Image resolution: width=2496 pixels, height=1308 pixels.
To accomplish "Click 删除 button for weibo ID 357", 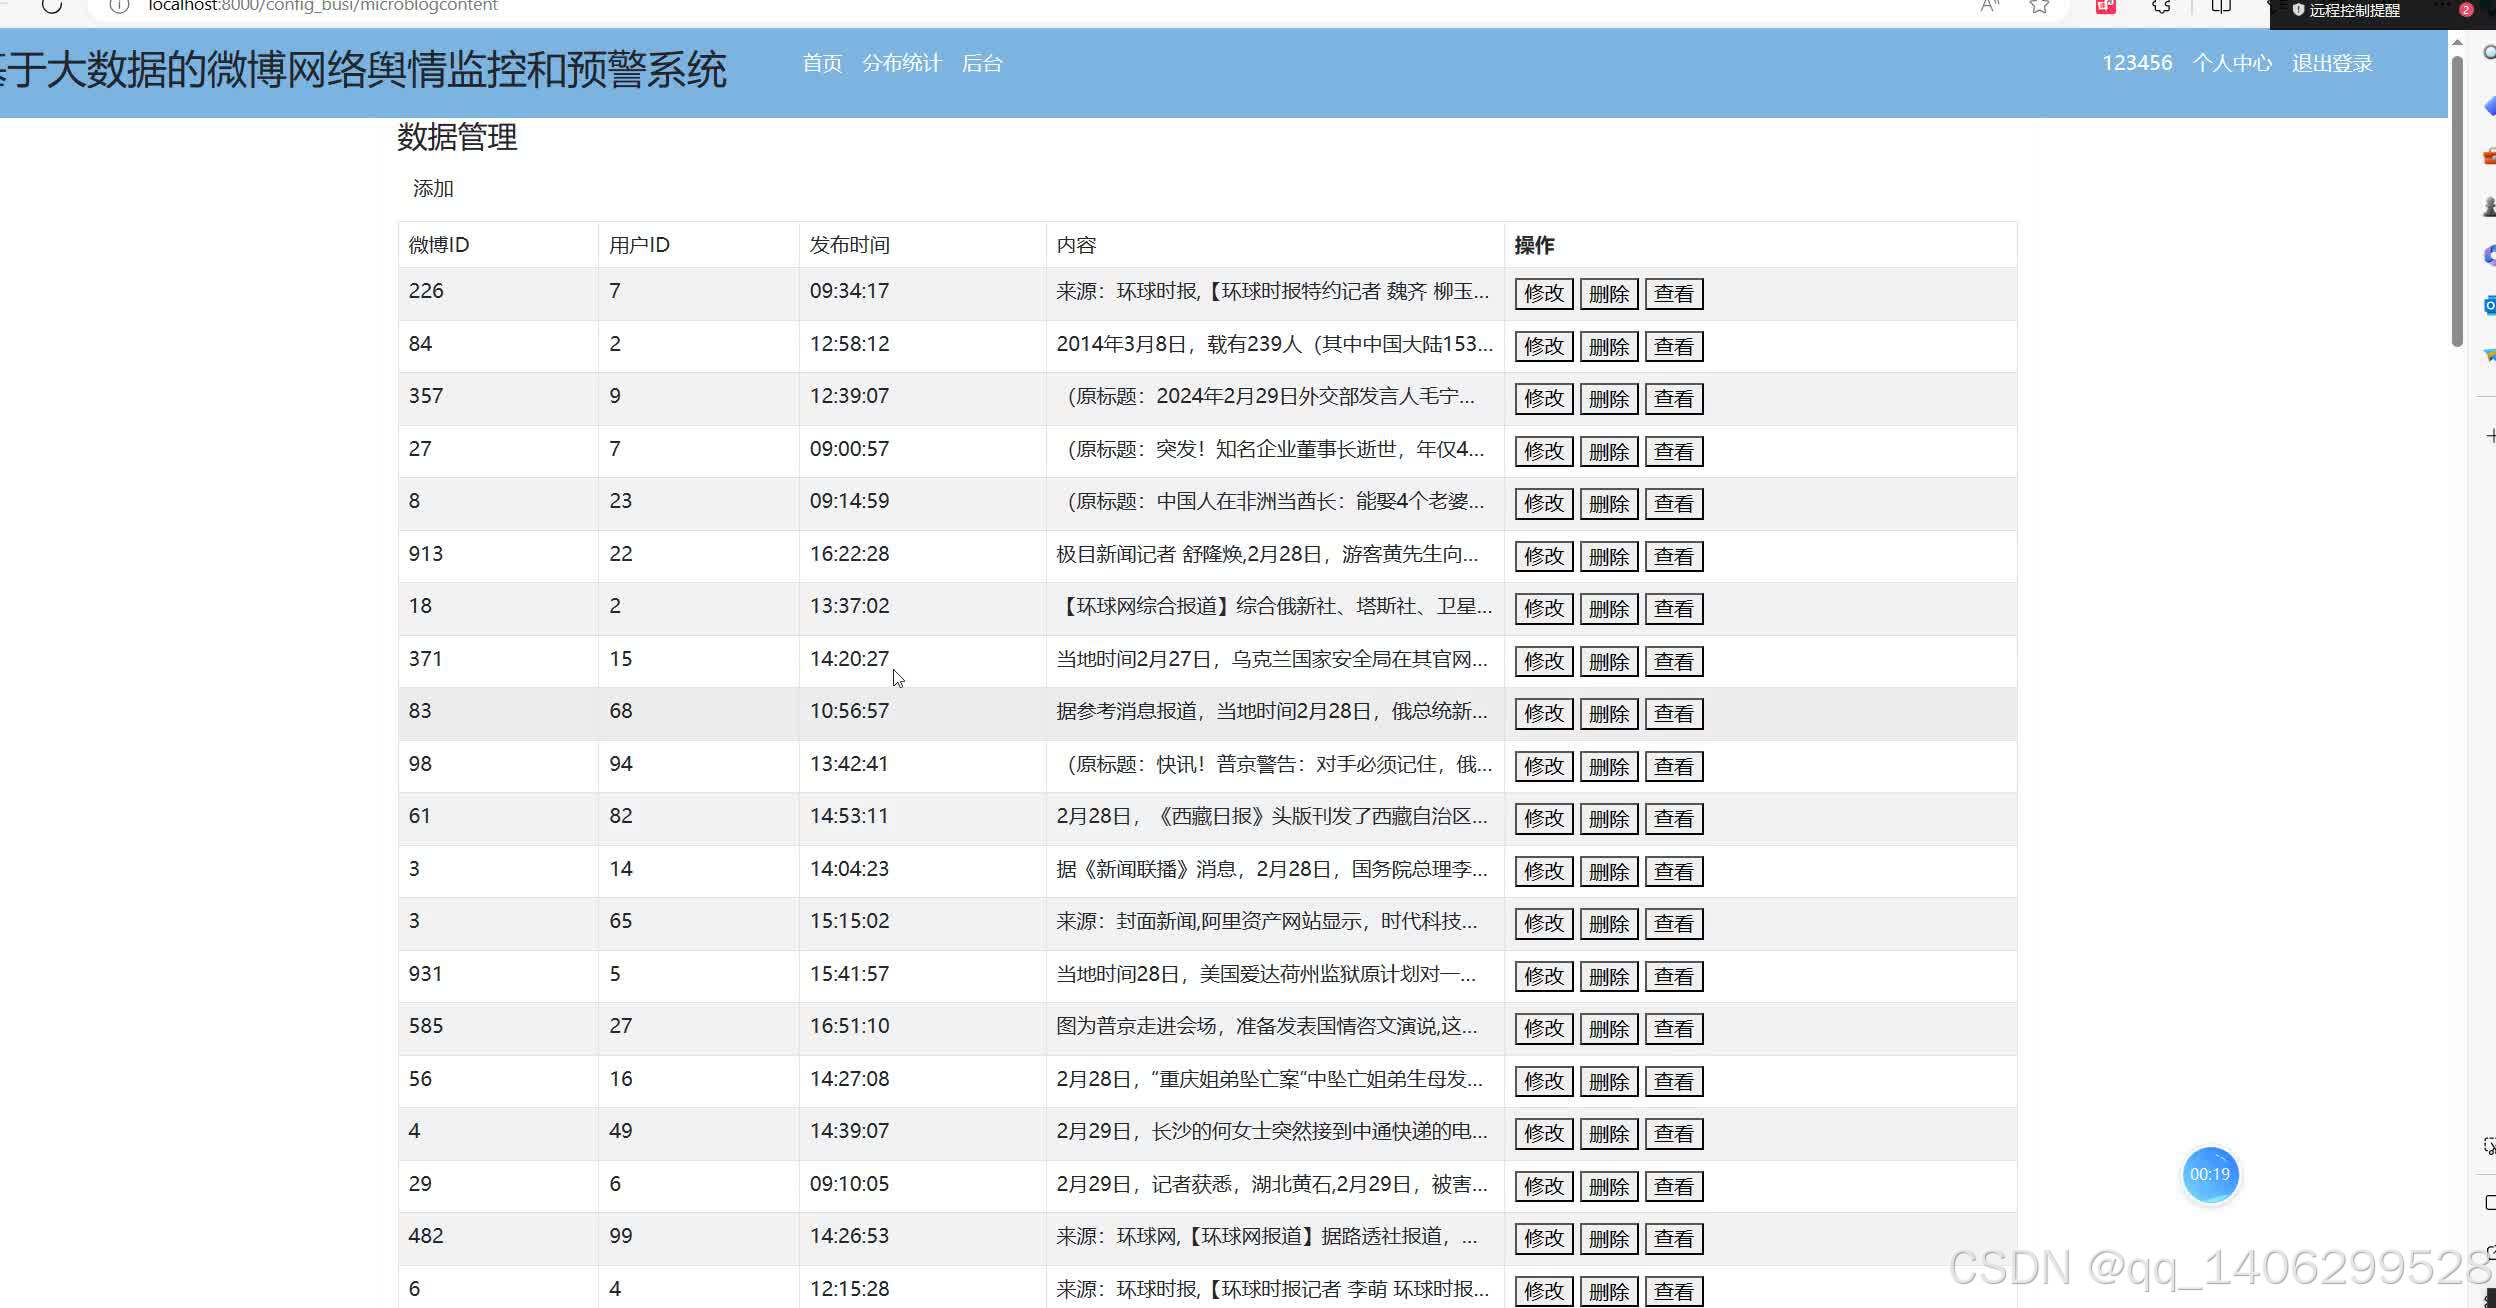I will click(1608, 399).
